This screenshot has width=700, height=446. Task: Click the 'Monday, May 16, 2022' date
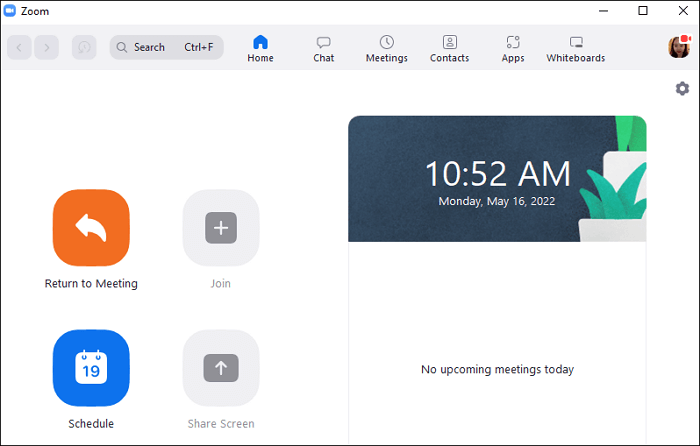[x=497, y=201]
